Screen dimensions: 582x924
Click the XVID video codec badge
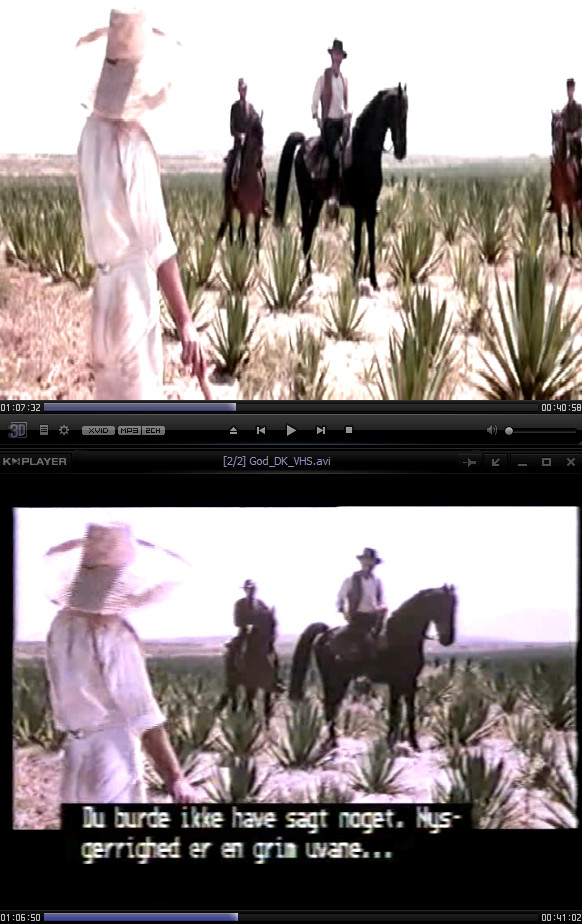pyautogui.click(x=98, y=430)
